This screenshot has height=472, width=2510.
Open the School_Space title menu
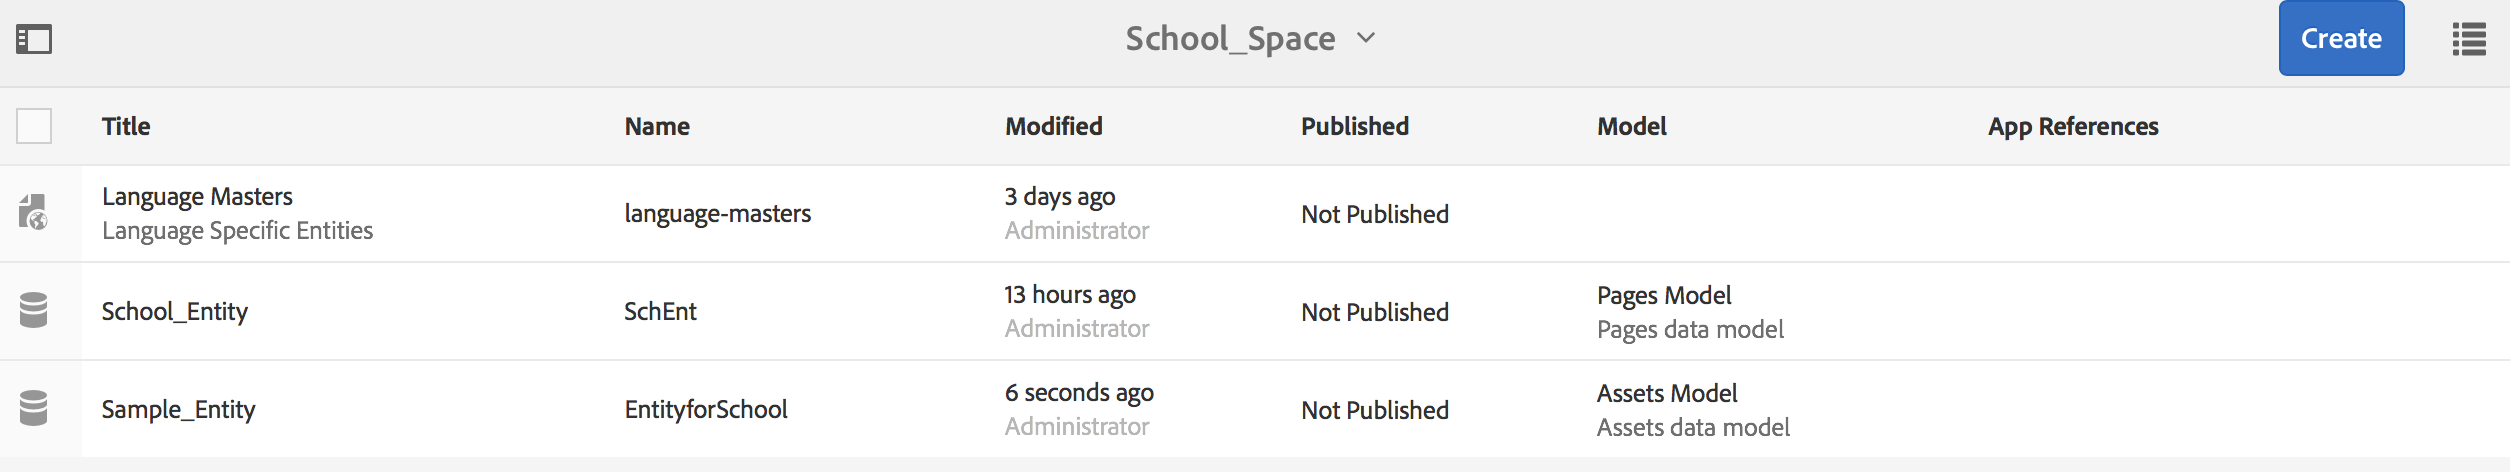[x=1230, y=38]
